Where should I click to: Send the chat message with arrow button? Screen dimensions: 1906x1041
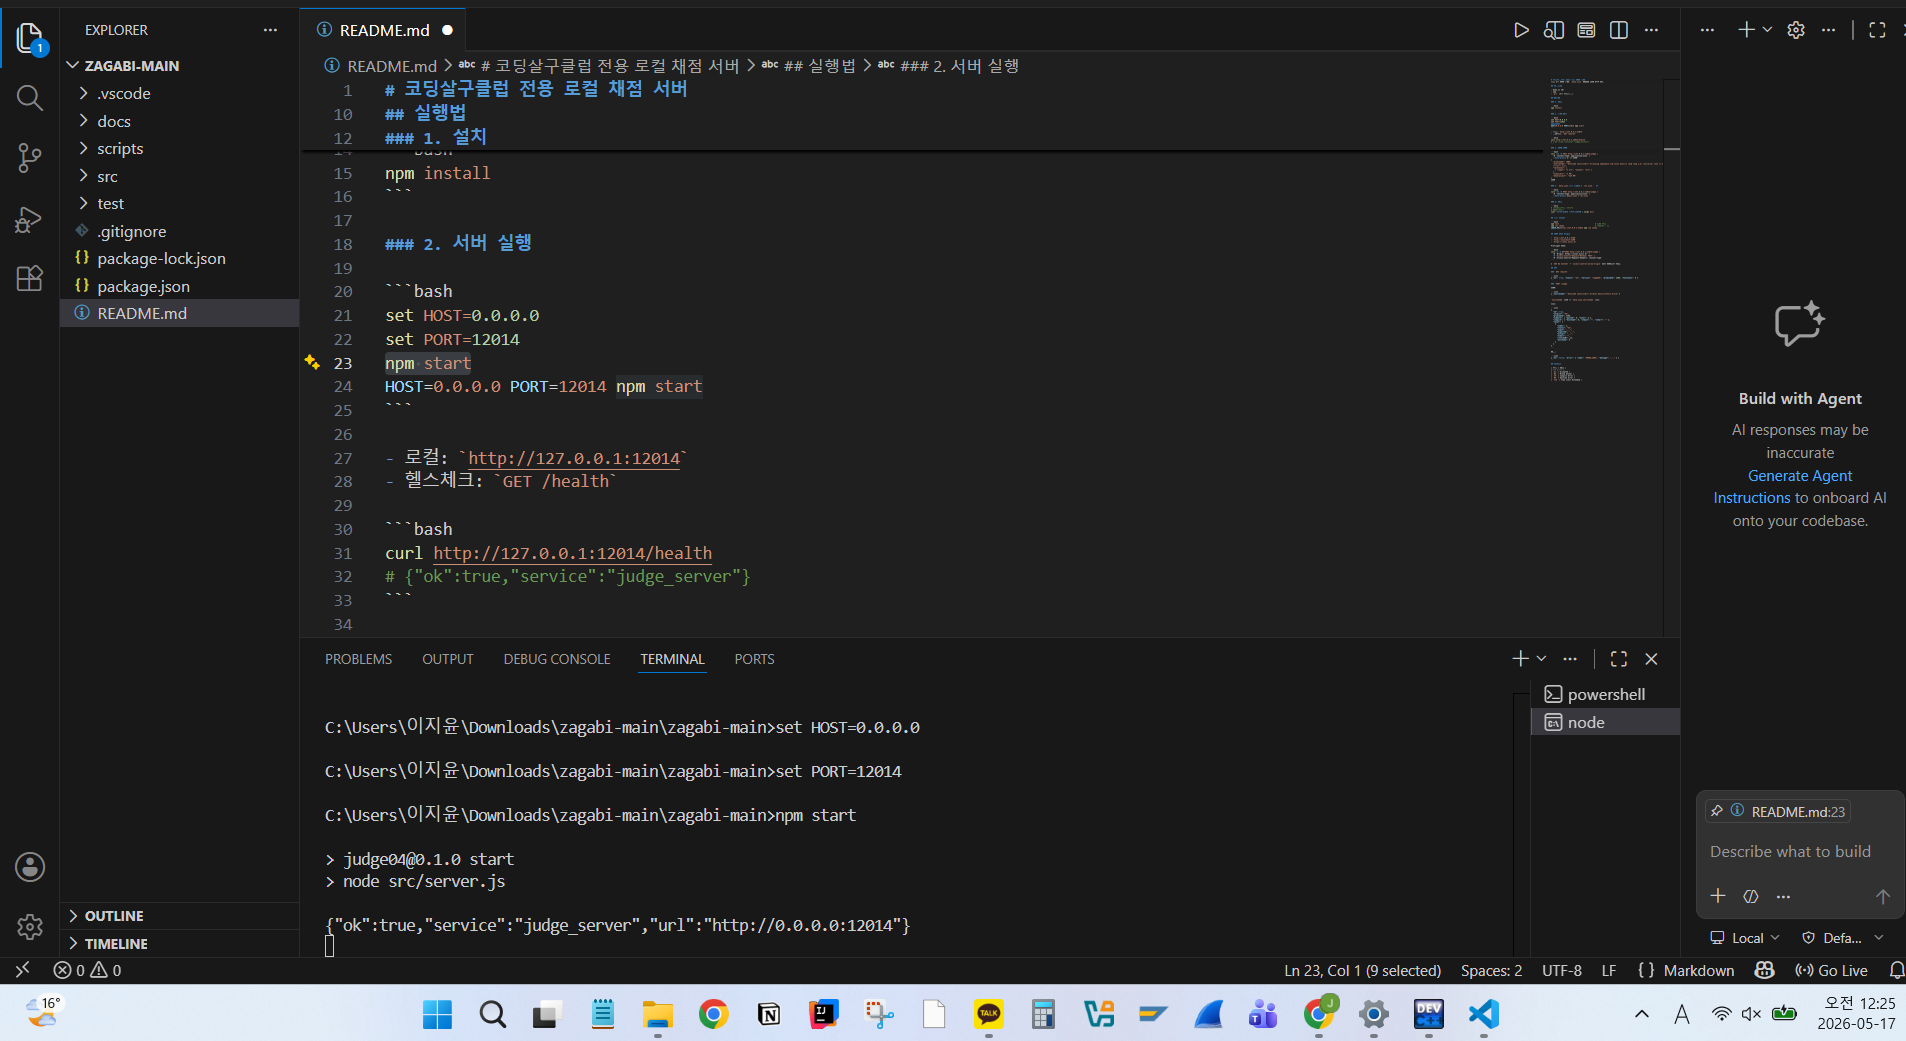point(1882,896)
